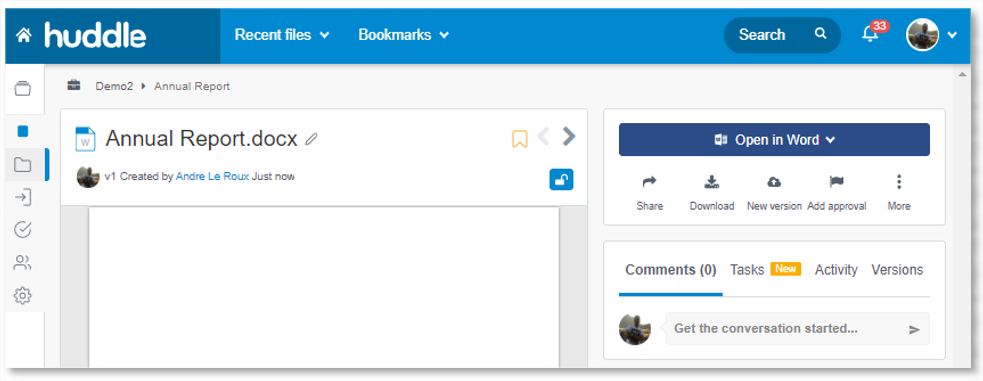This screenshot has height=381, width=983.
Task: Toggle the file lock button
Action: coord(561,180)
